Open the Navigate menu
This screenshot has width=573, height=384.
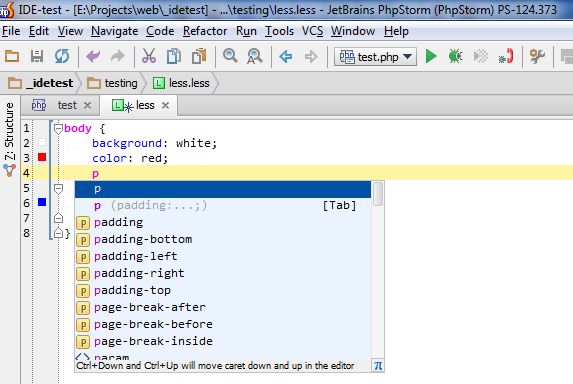(114, 31)
